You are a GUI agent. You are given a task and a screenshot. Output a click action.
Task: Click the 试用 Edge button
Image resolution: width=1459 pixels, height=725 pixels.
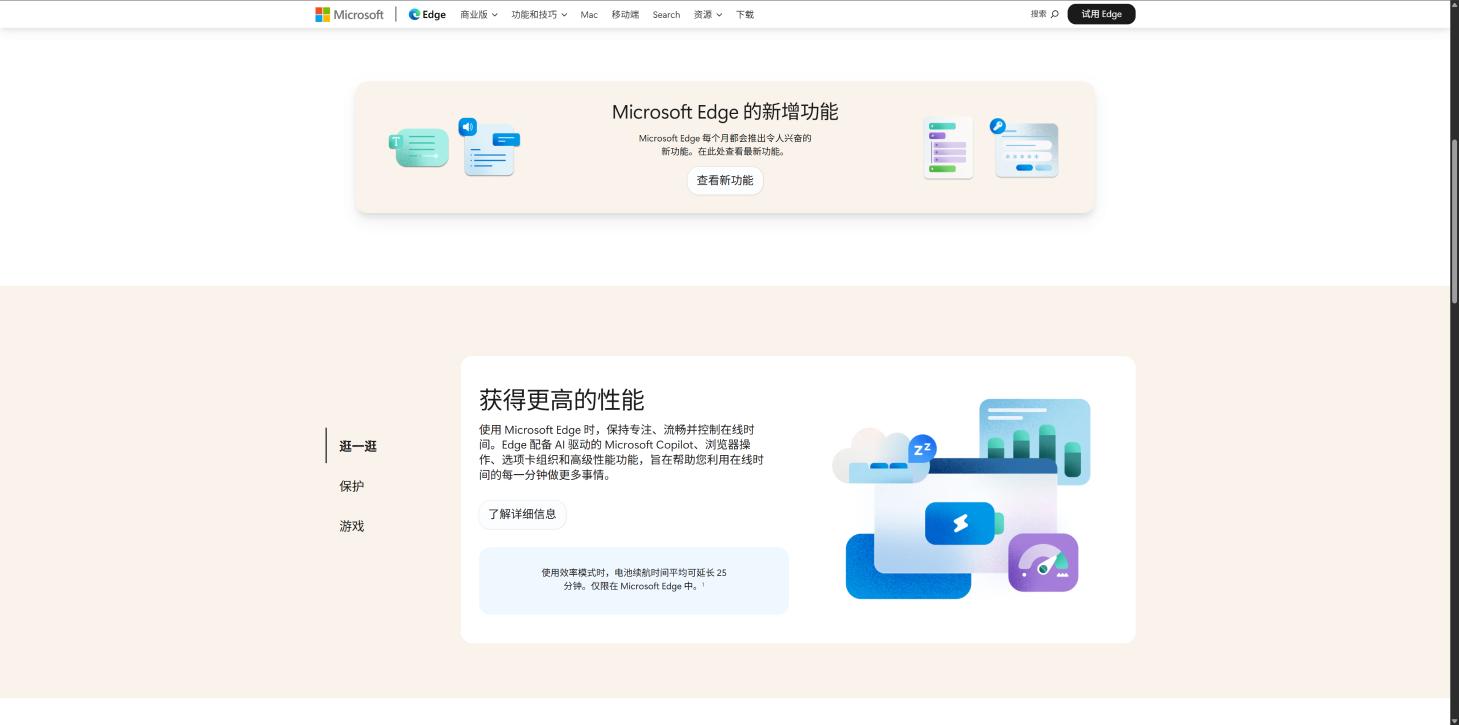click(x=1101, y=14)
